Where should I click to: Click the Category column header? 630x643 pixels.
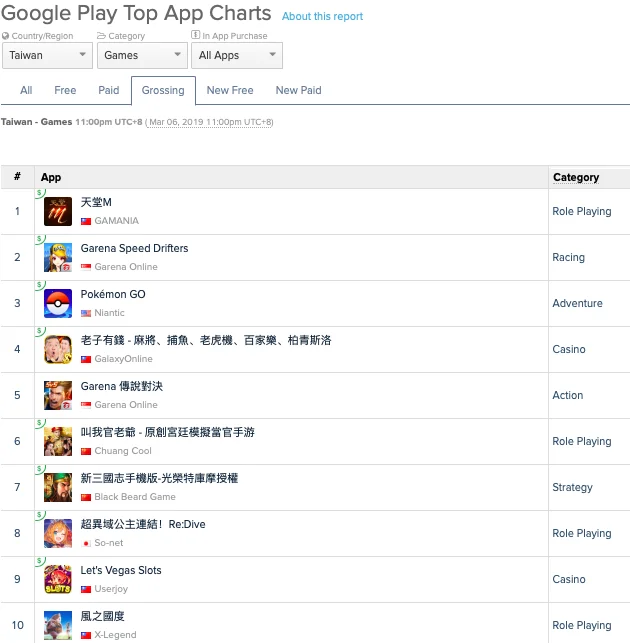tap(576, 177)
